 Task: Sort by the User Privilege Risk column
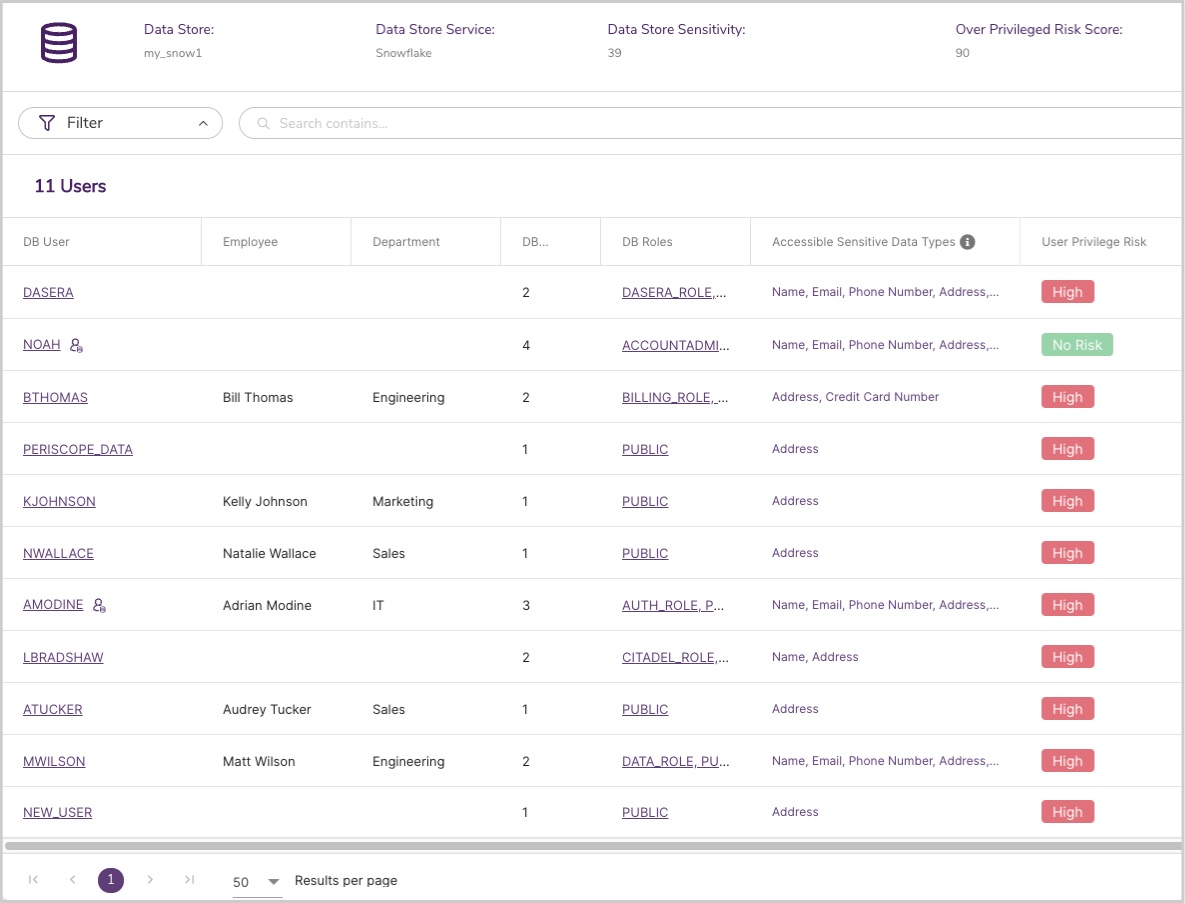pos(1093,242)
